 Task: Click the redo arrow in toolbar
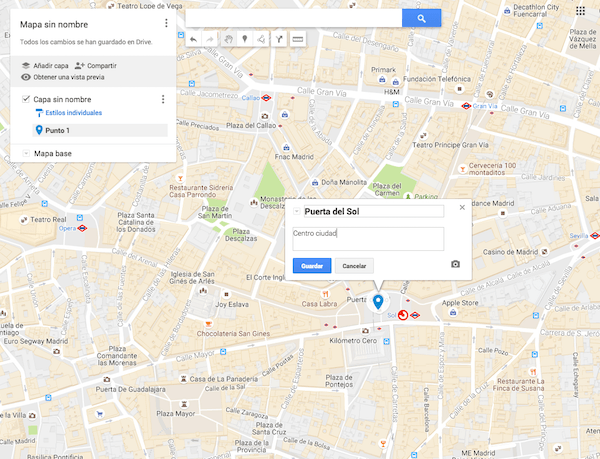tap(210, 39)
